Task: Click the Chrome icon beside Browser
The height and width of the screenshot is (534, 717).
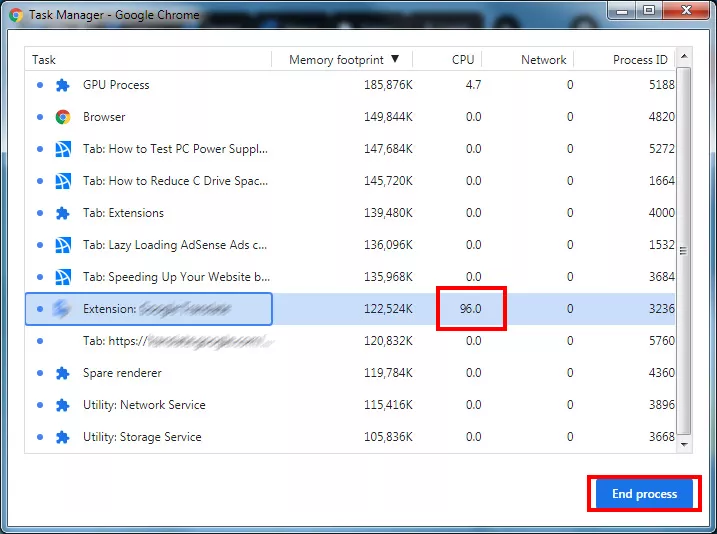Action: click(x=63, y=117)
